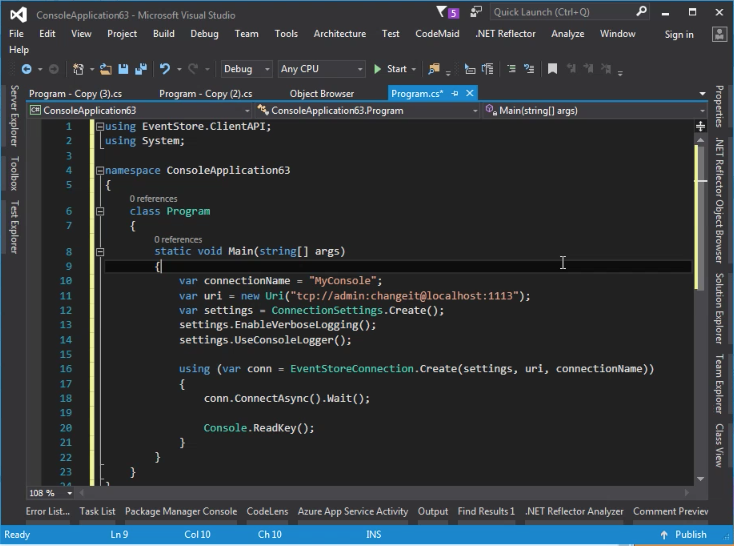
Task: Open the document tabs overflow dropdown
Action: (702, 94)
